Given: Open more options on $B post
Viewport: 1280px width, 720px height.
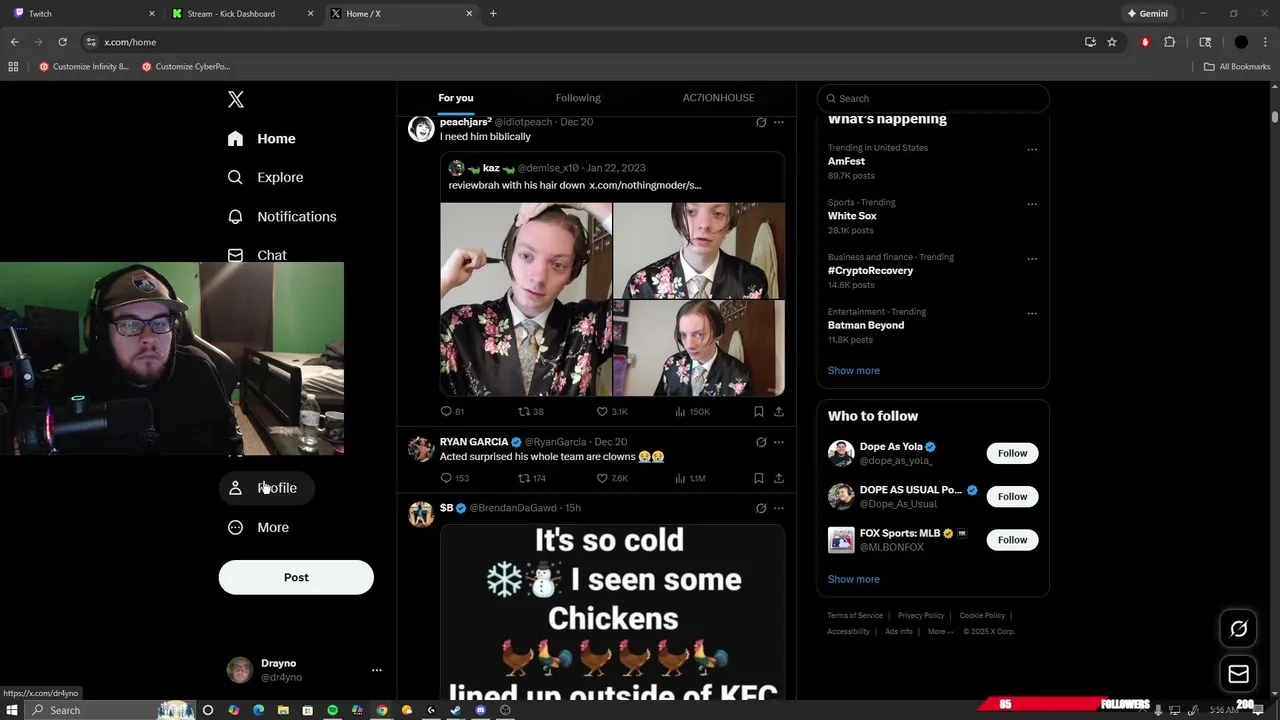Looking at the screenshot, I should pyautogui.click(x=779, y=508).
